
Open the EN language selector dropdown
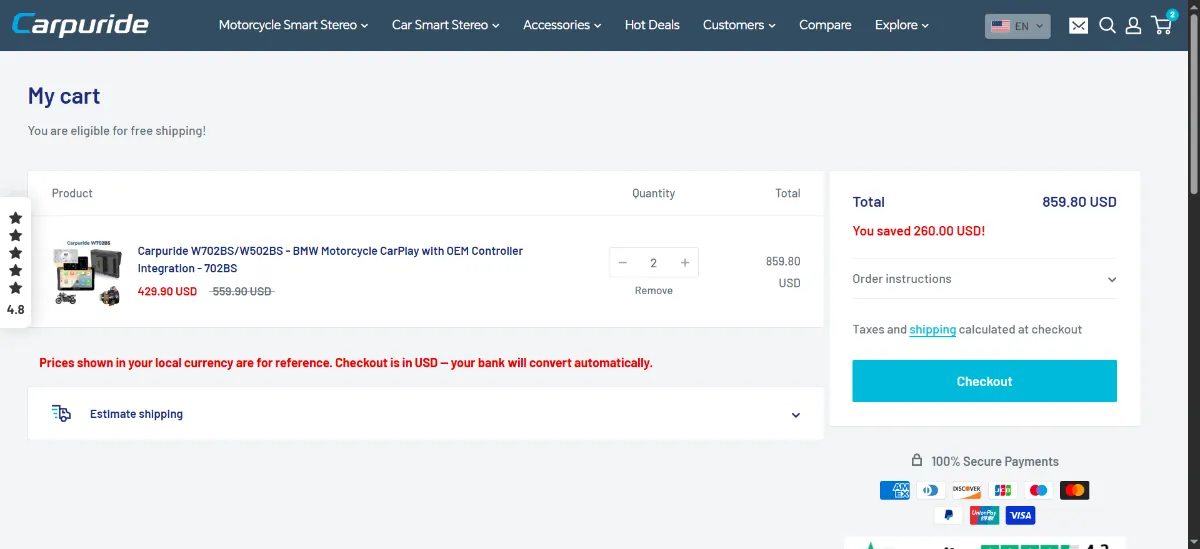pyautogui.click(x=1017, y=26)
